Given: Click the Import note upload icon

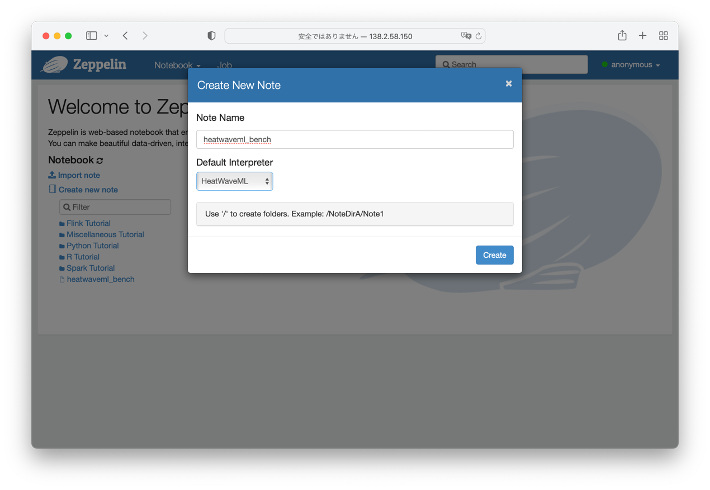Looking at the screenshot, I should pos(52,175).
